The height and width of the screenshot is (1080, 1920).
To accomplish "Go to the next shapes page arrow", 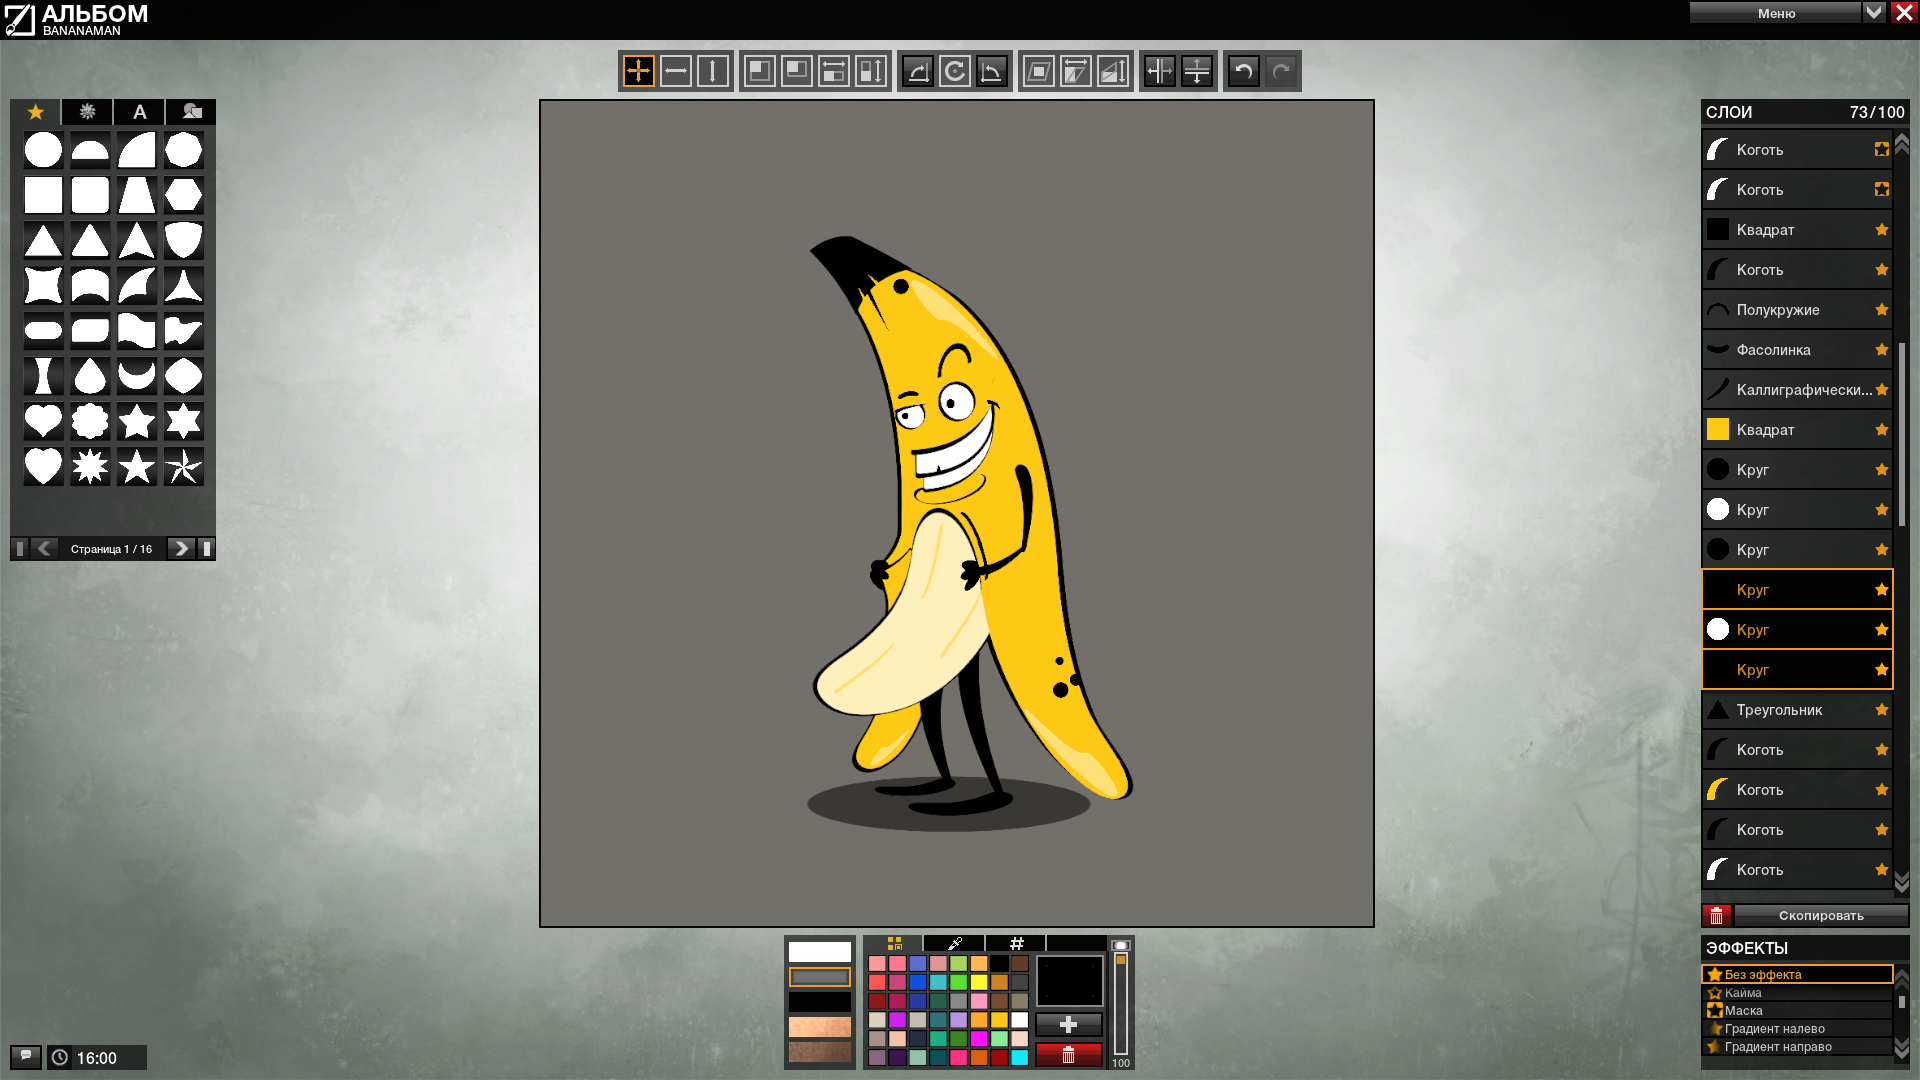I will pos(180,548).
